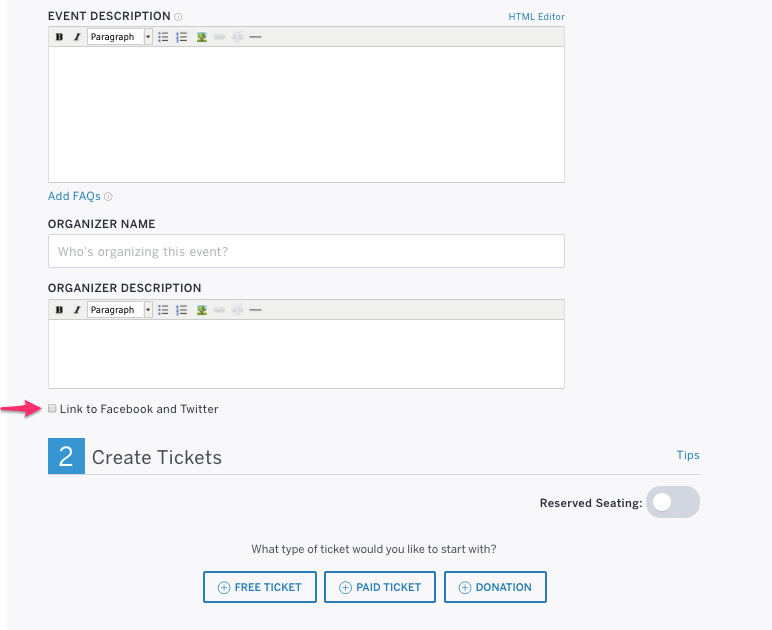
Task: Open Paragraph format dropdown in Organizer Description
Action: pyautogui.click(x=120, y=310)
